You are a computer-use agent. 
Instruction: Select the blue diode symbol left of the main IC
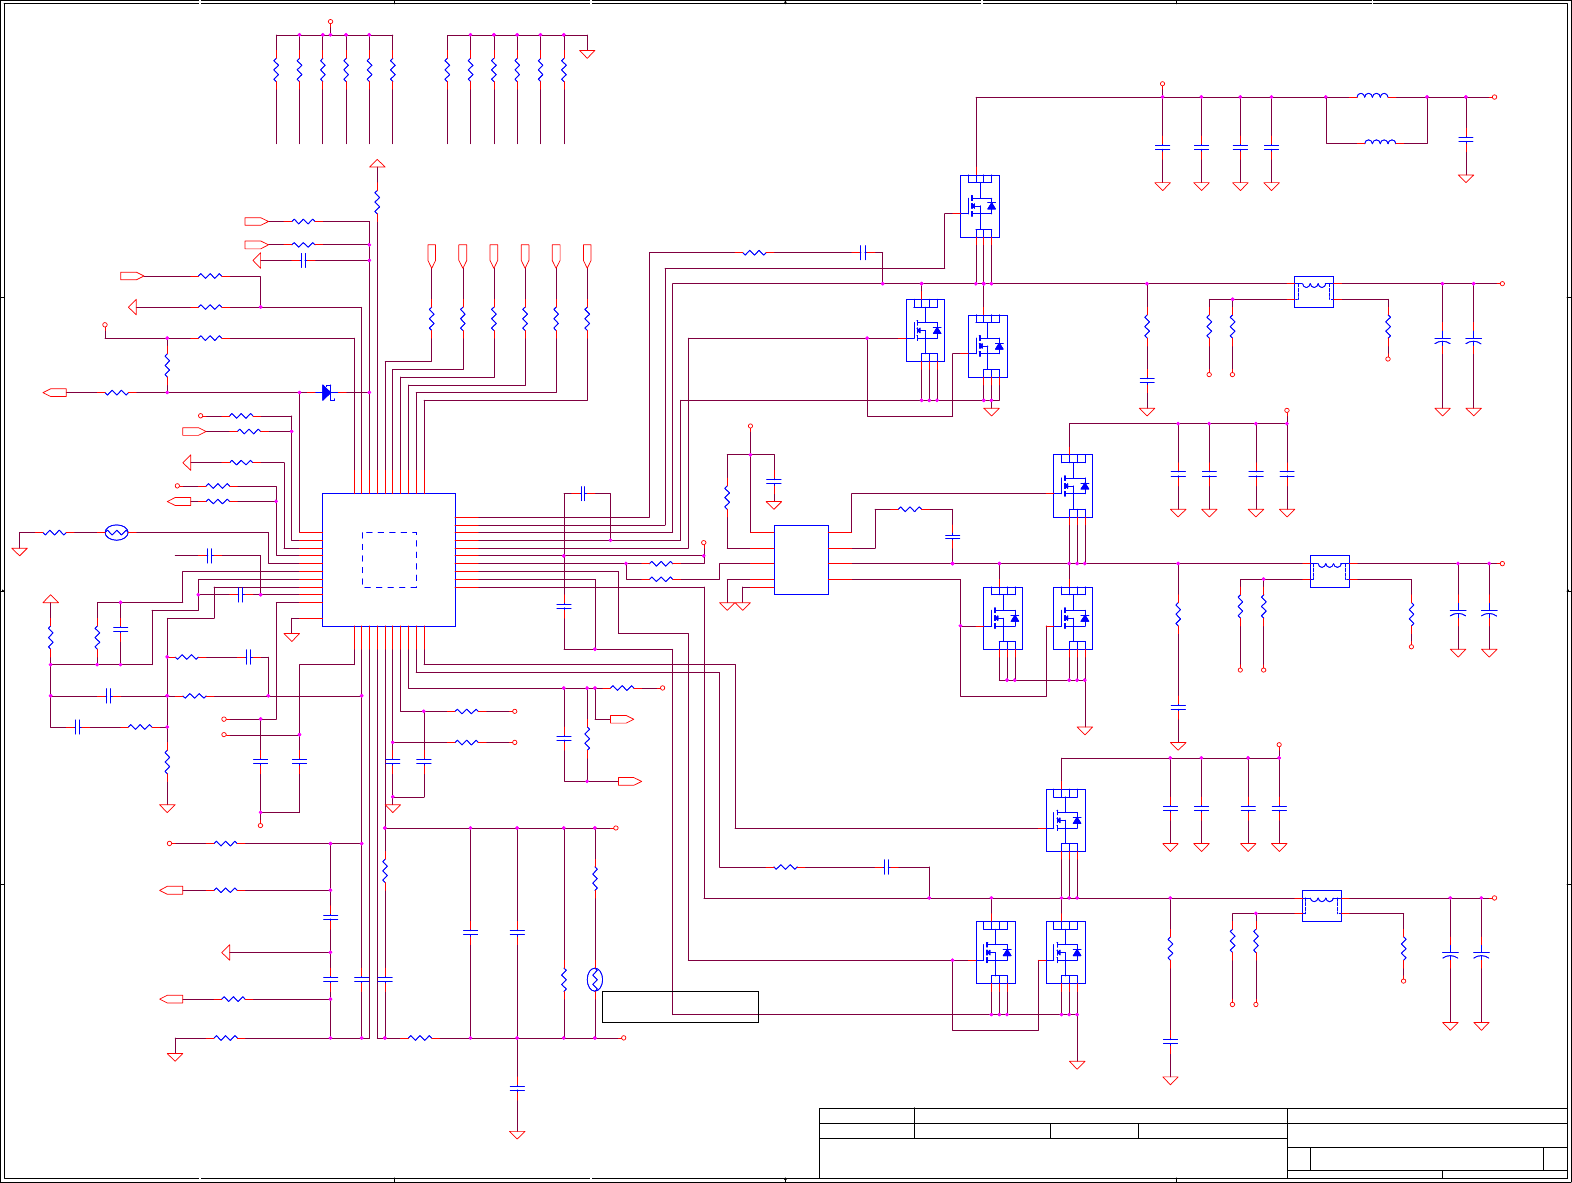click(x=327, y=392)
